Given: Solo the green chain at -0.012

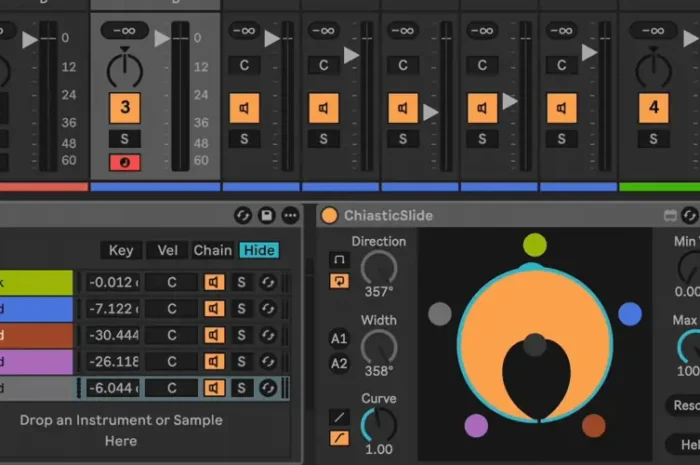Looking at the screenshot, I should point(242,282).
